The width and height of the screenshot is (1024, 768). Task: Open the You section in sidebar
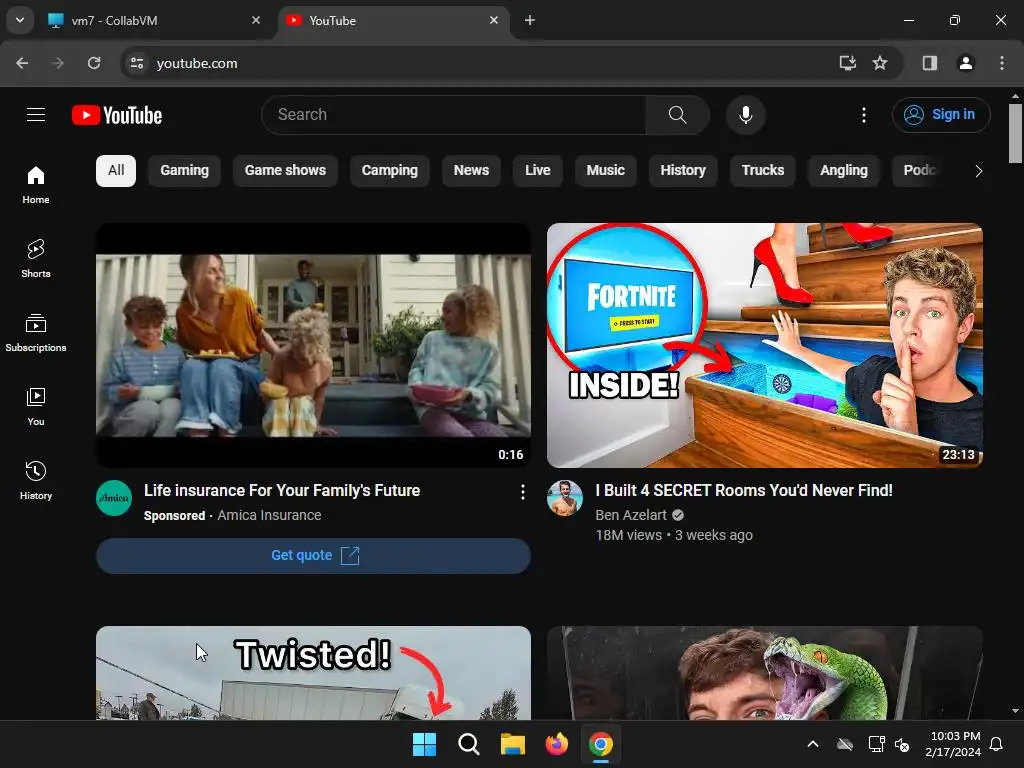point(36,406)
